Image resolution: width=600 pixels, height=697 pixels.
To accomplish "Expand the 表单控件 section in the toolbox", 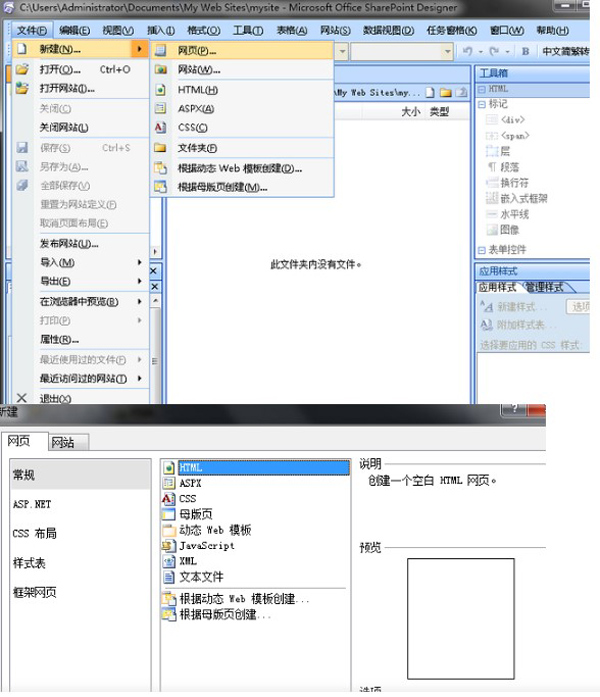I will 482,249.
